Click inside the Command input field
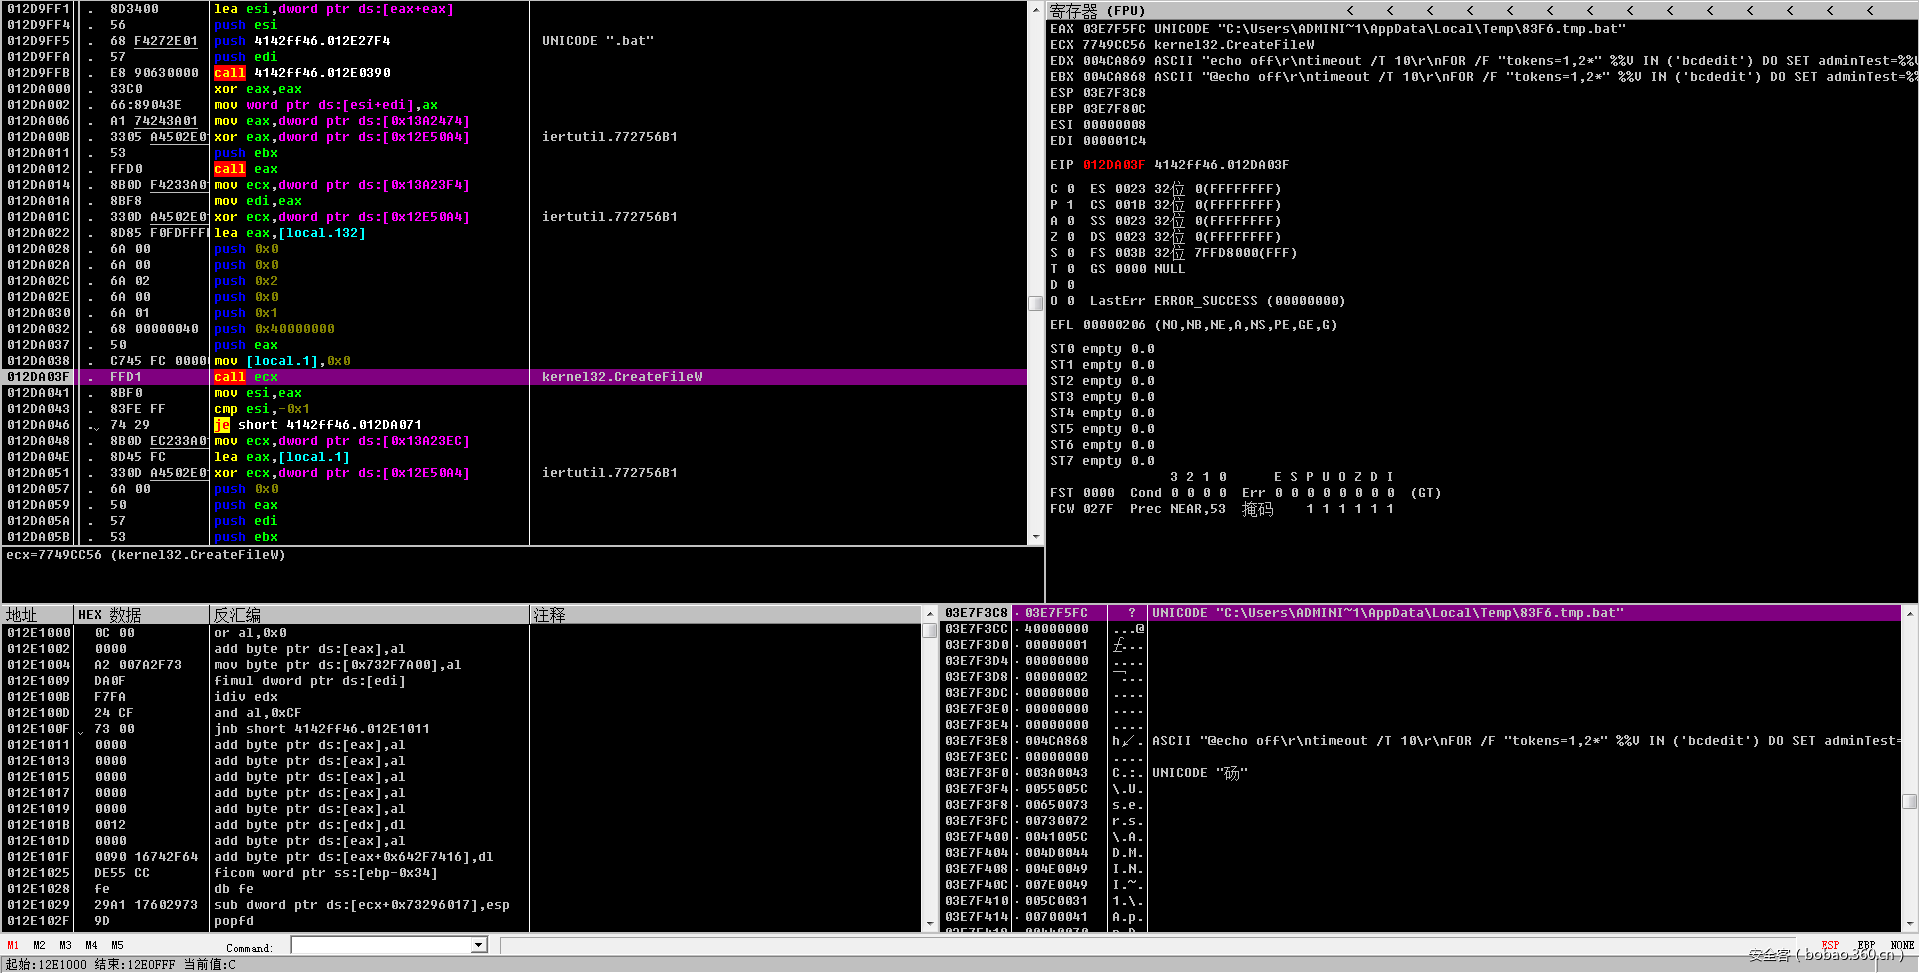1919x973 pixels. (380, 945)
